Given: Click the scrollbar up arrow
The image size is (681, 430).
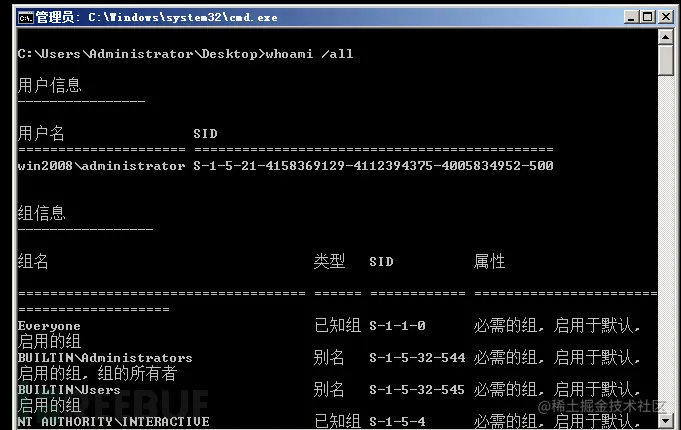Looking at the screenshot, I should [665, 37].
